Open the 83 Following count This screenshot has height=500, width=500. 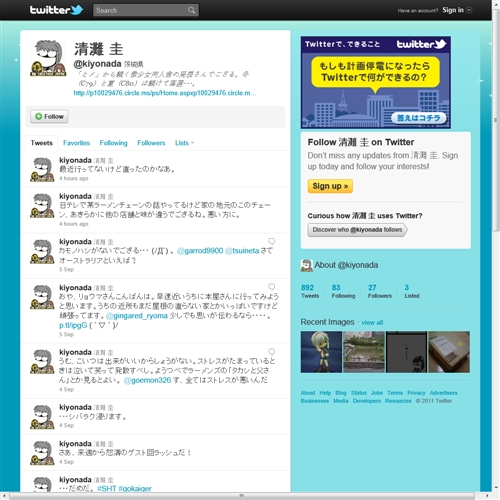[x=343, y=291]
